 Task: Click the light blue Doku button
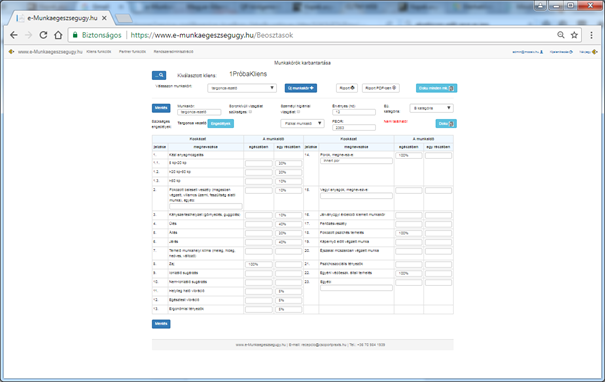click(446, 123)
